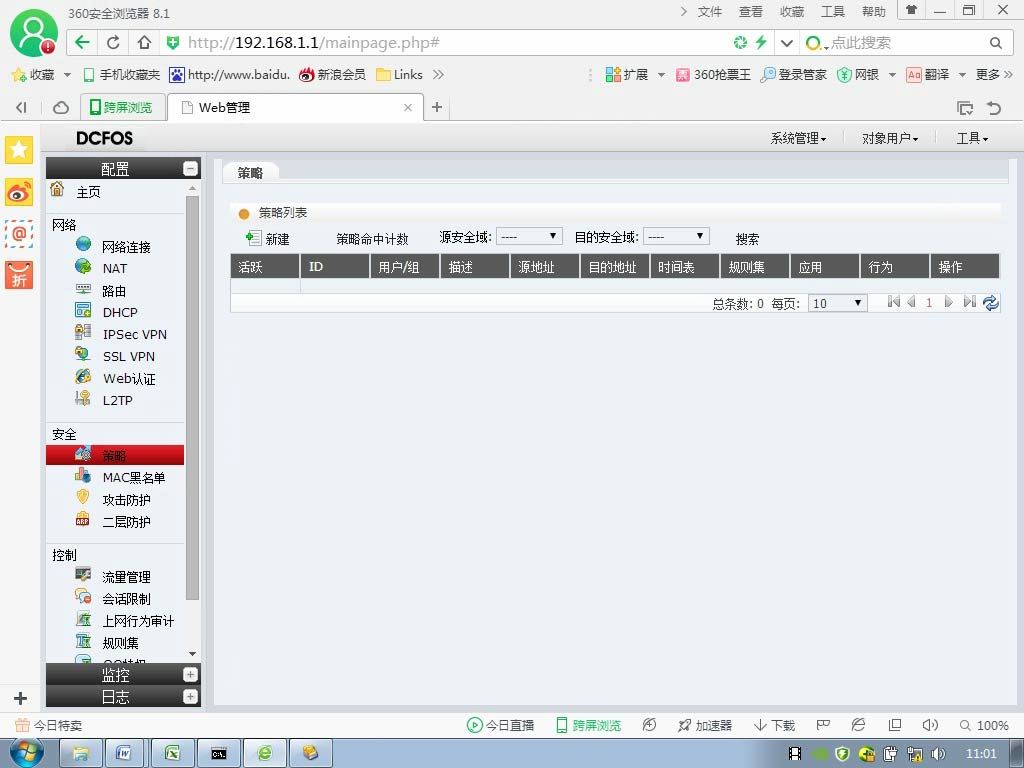Screen dimensions: 1024x768
Task: Open favorites star in side panel
Action: click(19, 150)
